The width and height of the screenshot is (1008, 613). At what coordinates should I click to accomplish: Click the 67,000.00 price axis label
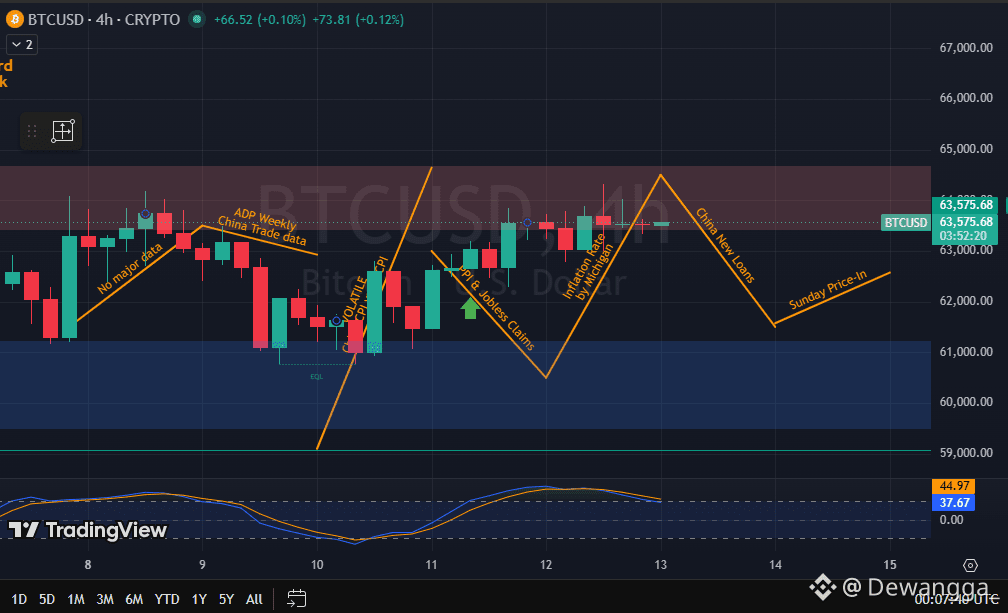coord(966,48)
